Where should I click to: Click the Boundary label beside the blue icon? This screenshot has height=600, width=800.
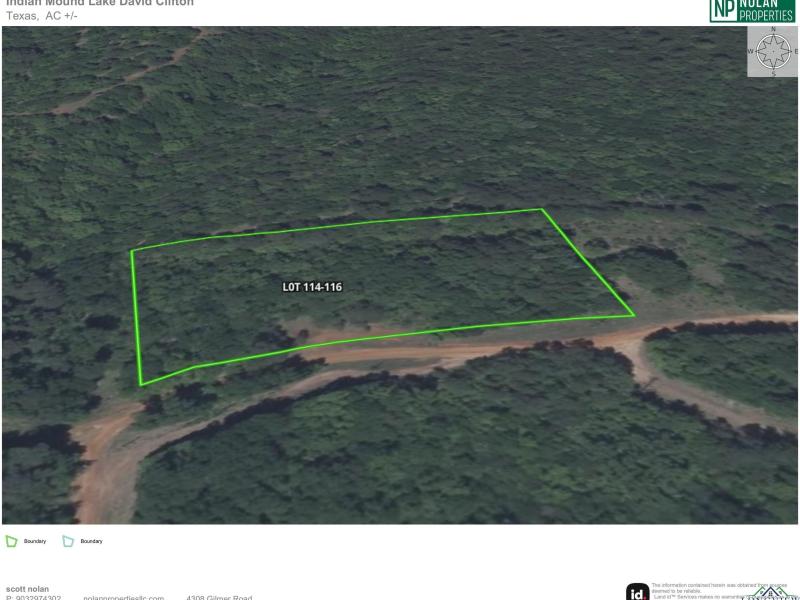point(91,541)
